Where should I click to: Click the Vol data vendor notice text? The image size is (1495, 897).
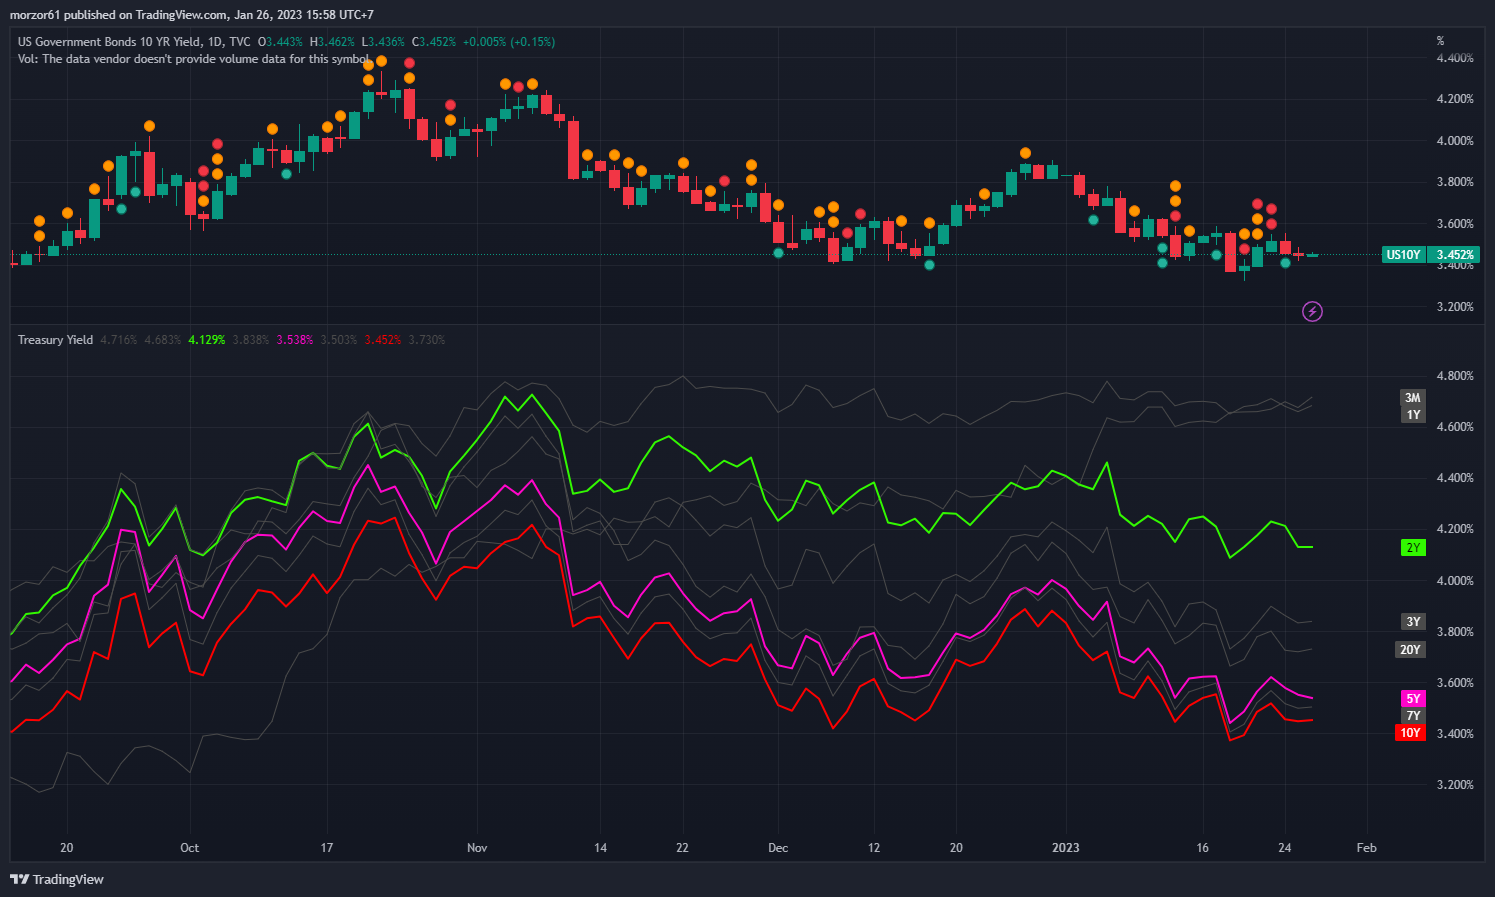pos(193,59)
